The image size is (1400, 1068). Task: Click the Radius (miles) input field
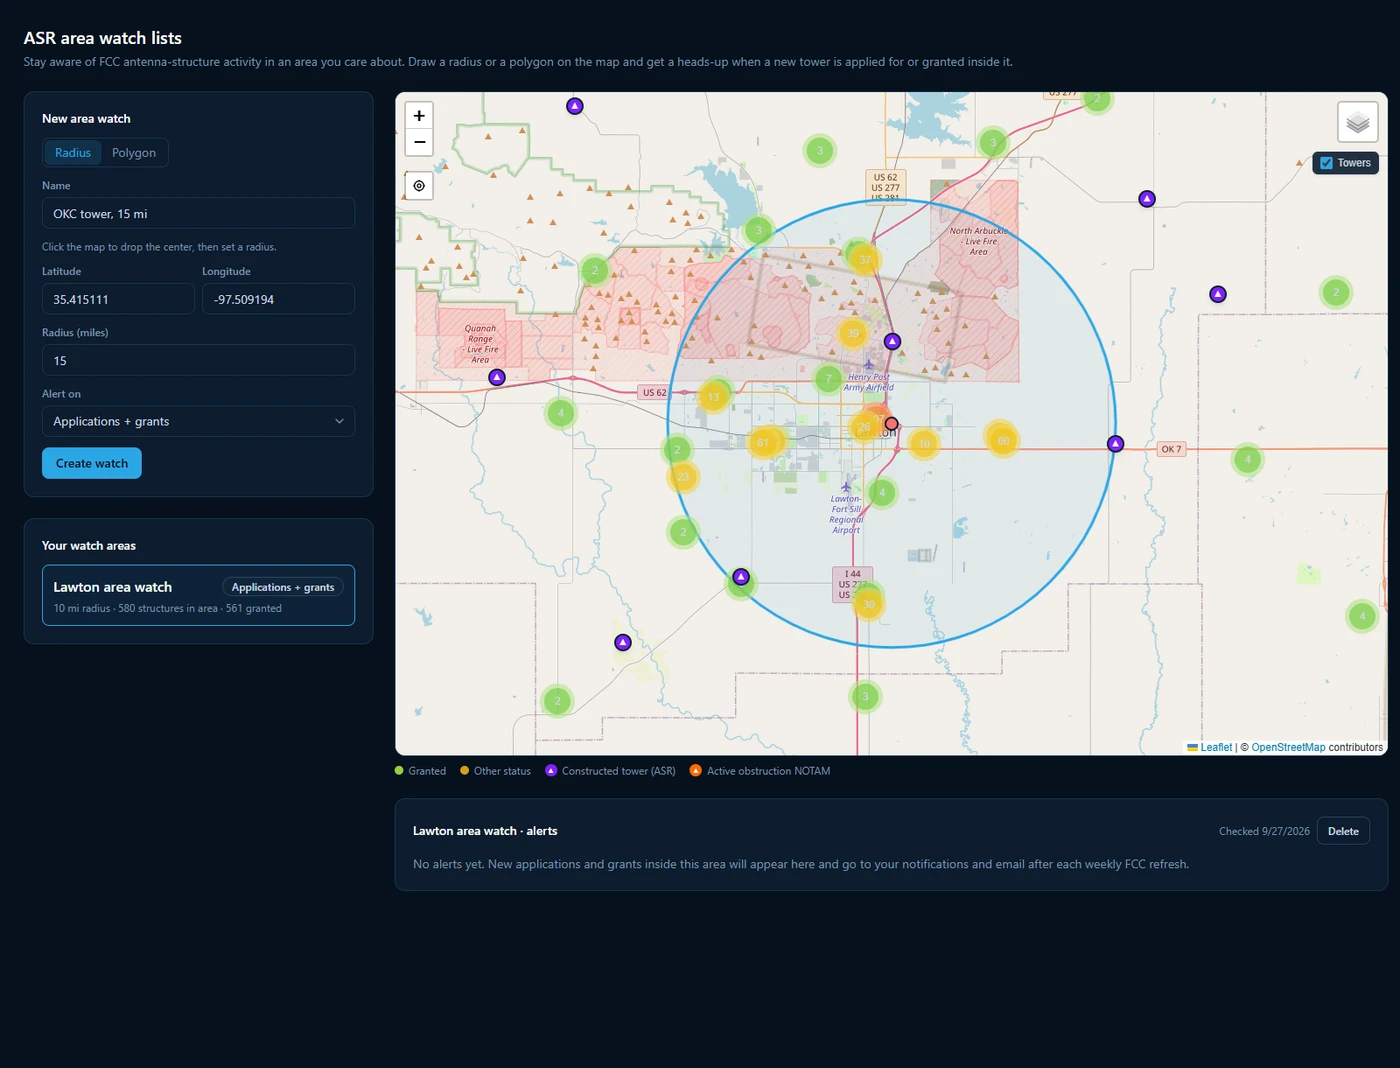(198, 360)
